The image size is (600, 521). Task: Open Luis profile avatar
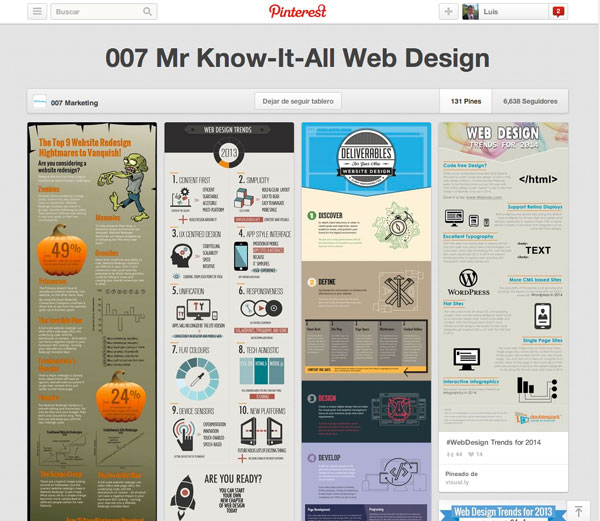(470, 11)
